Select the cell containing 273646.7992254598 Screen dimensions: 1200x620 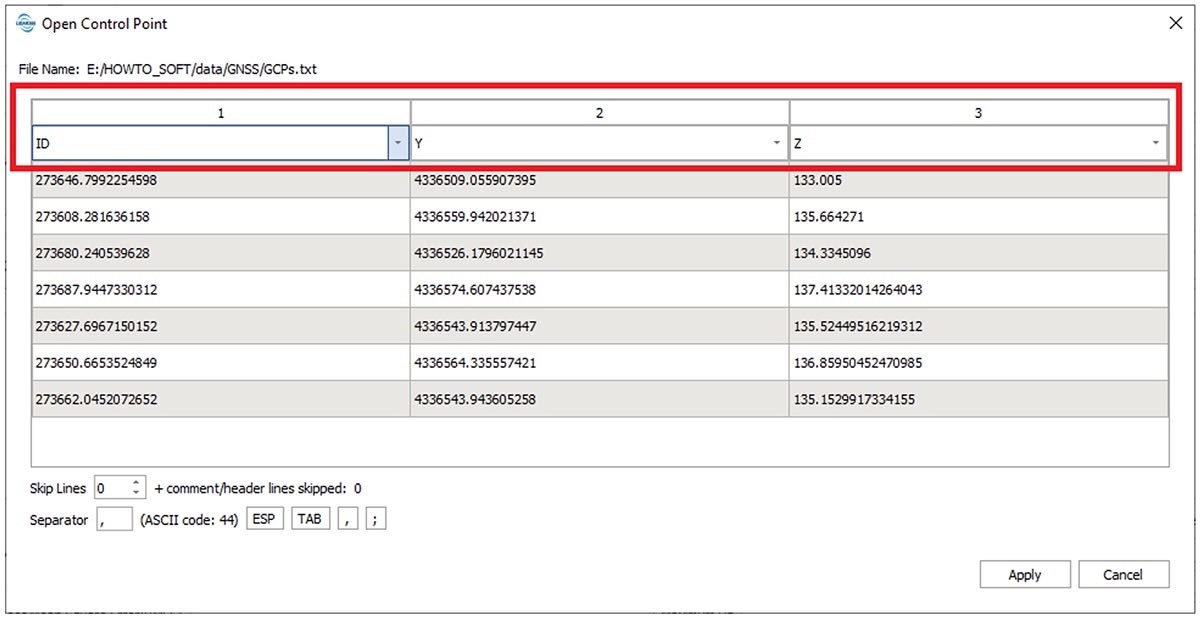tap(221, 181)
